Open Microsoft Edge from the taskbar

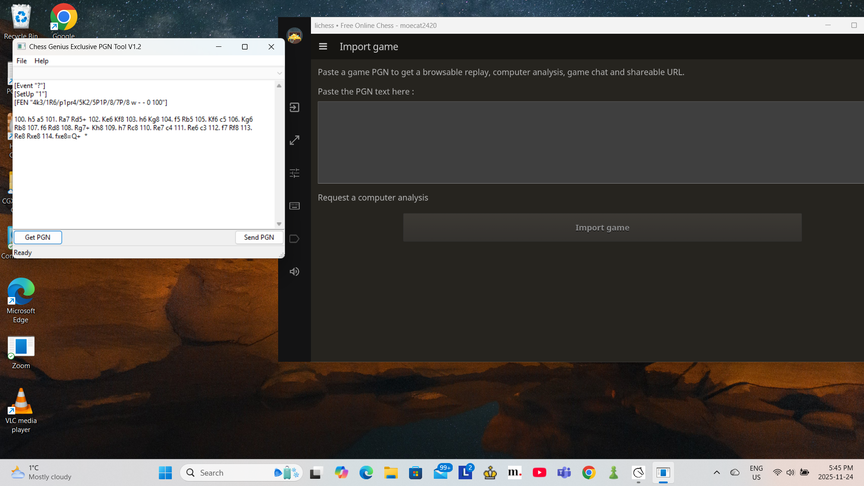(366, 473)
